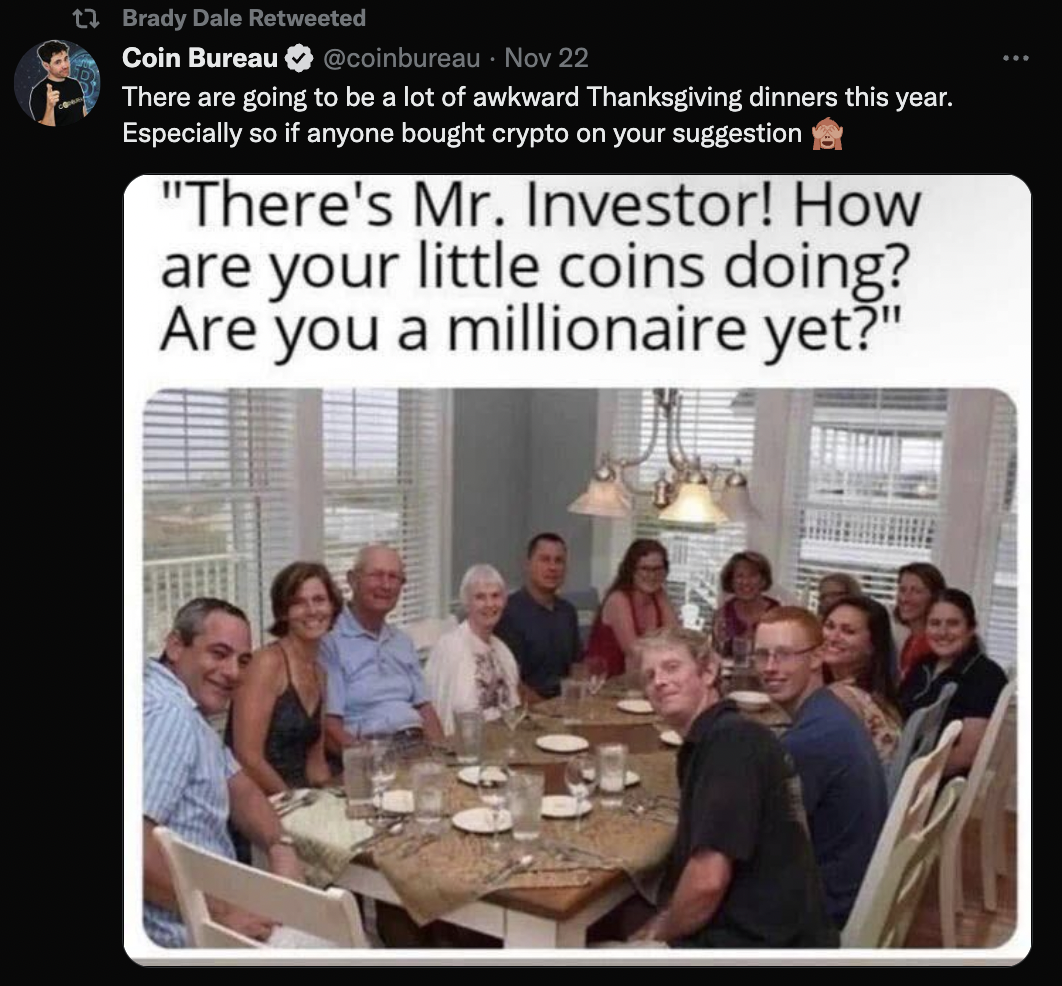The image size is (1062, 986).
Task: Open the three-dot more options menu
Action: (1015, 58)
